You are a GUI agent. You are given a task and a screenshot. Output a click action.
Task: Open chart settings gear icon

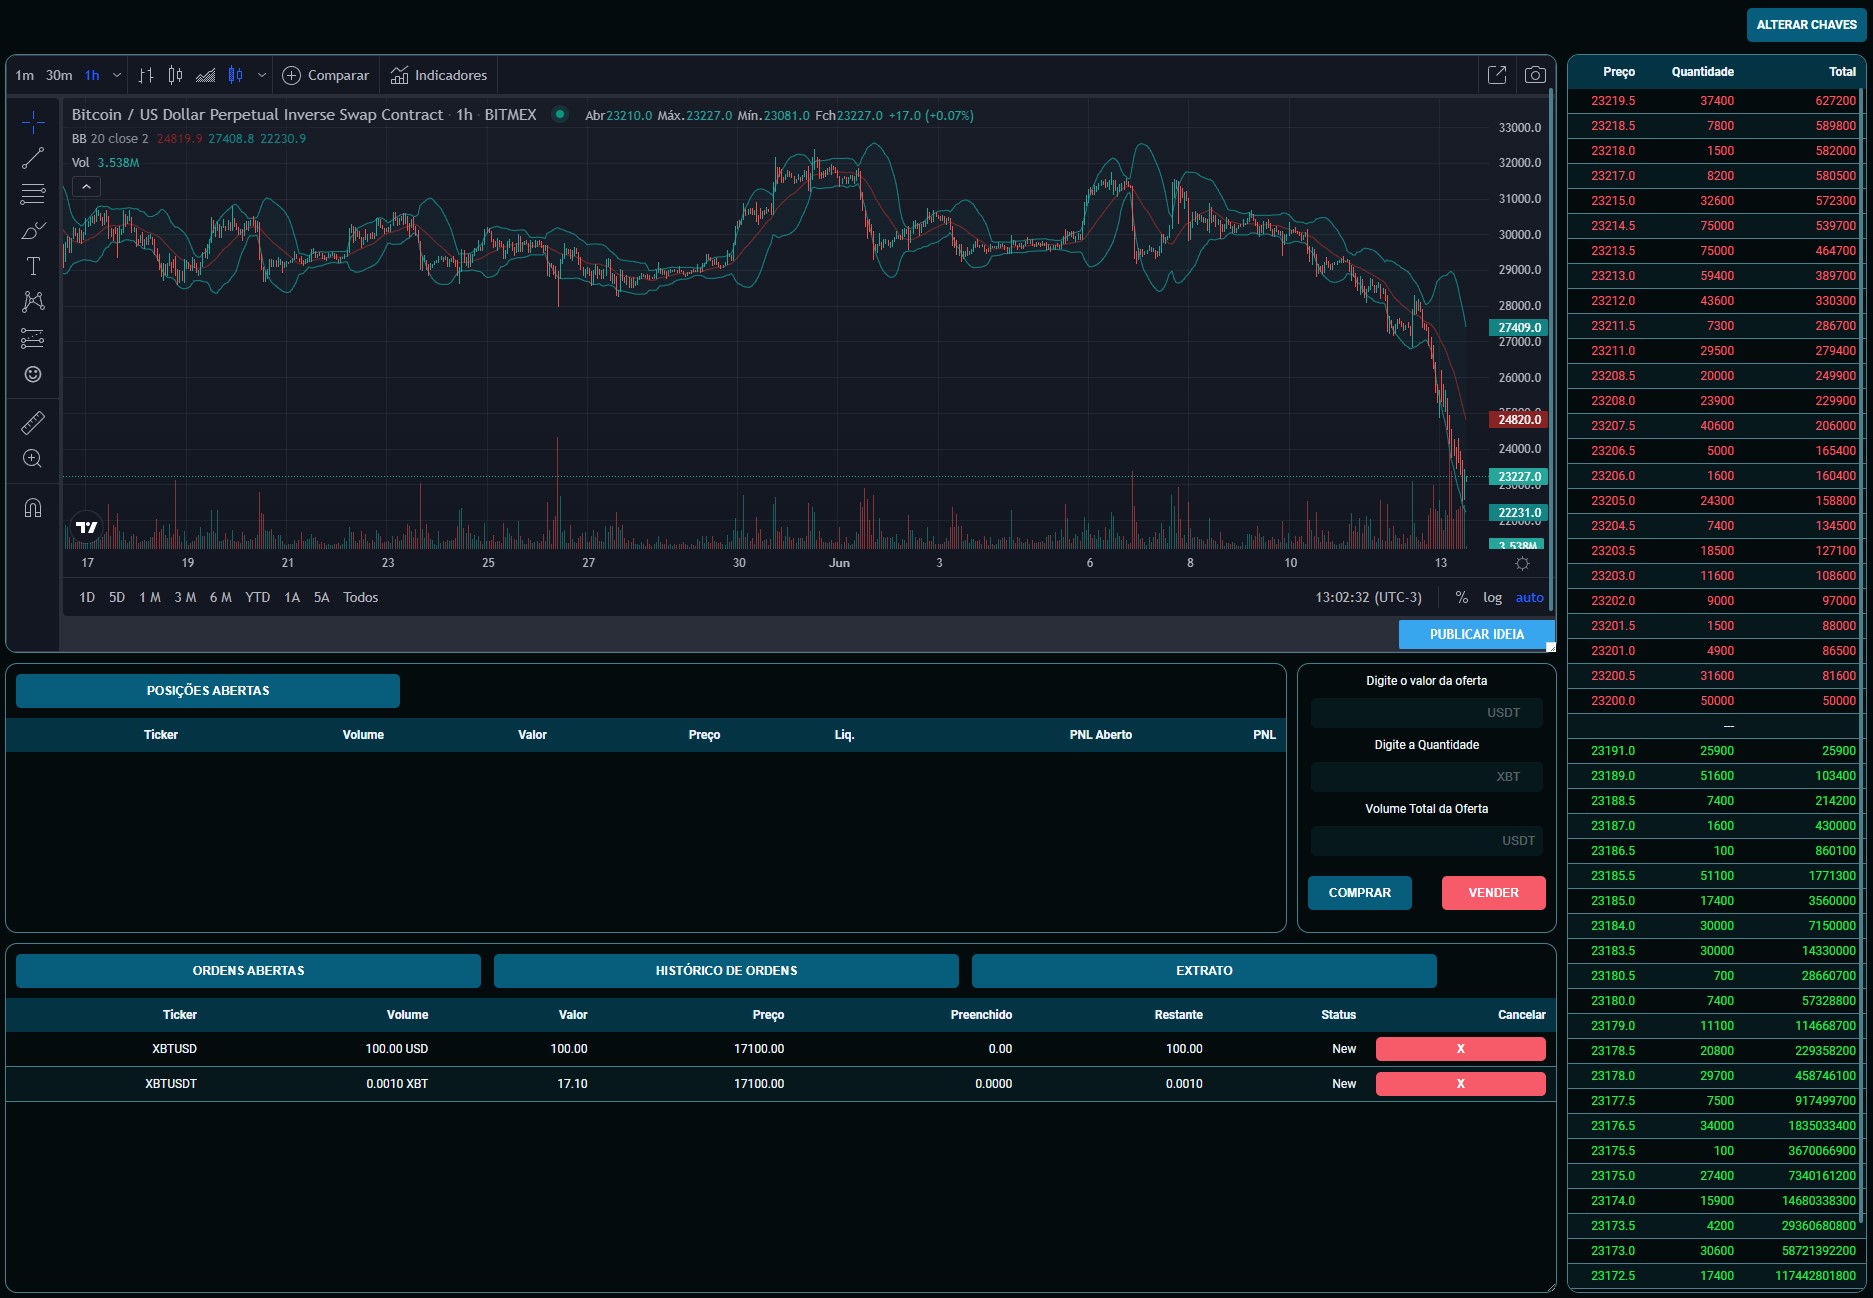[1522, 564]
